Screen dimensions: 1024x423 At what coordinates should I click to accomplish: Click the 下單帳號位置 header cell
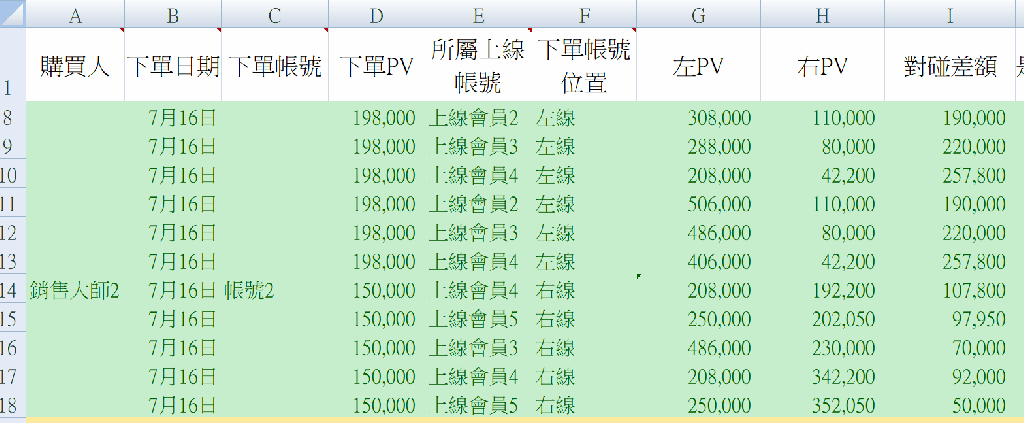point(584,64)
